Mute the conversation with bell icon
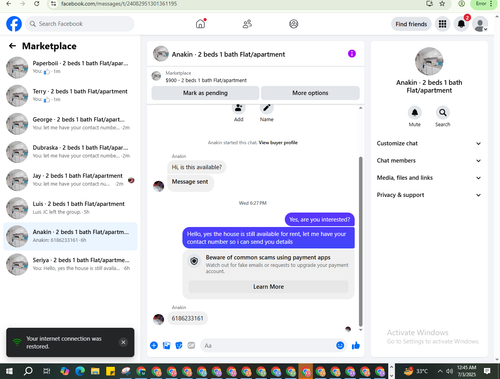 point(415,113)
